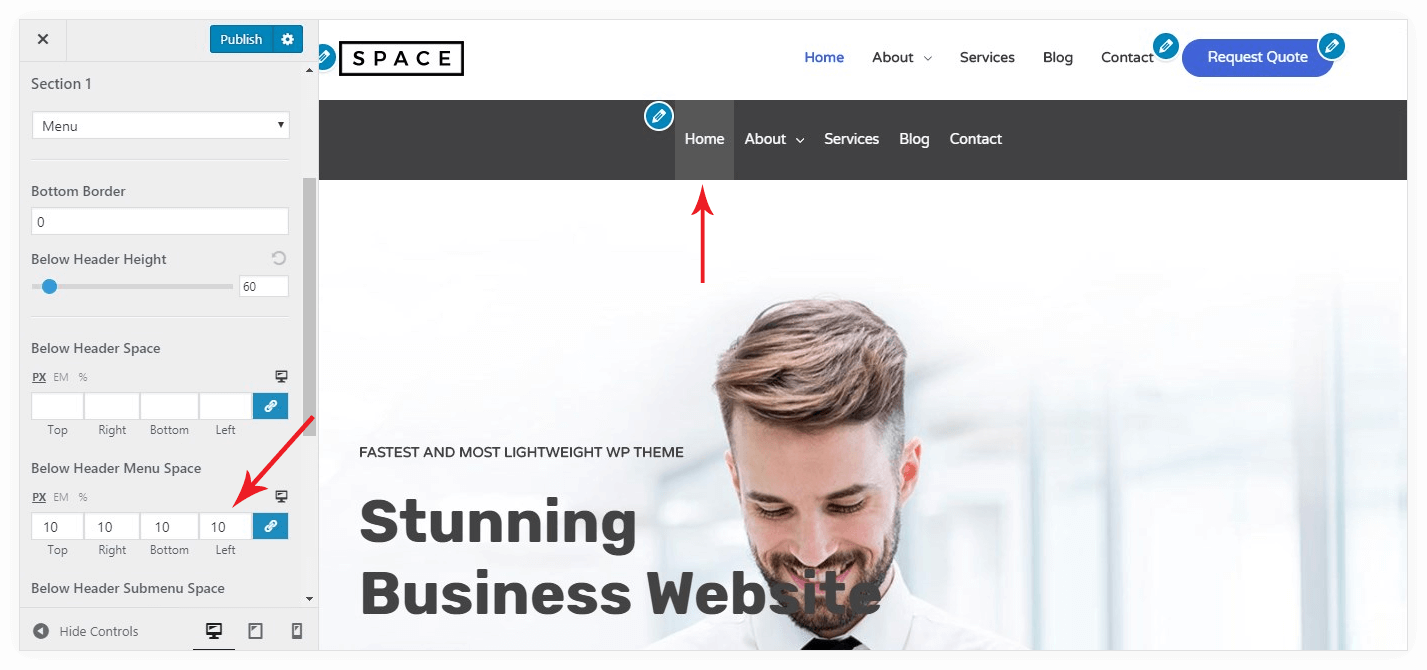
Task: Click the Below Header Height slider handle
Action: coord(49,286)
